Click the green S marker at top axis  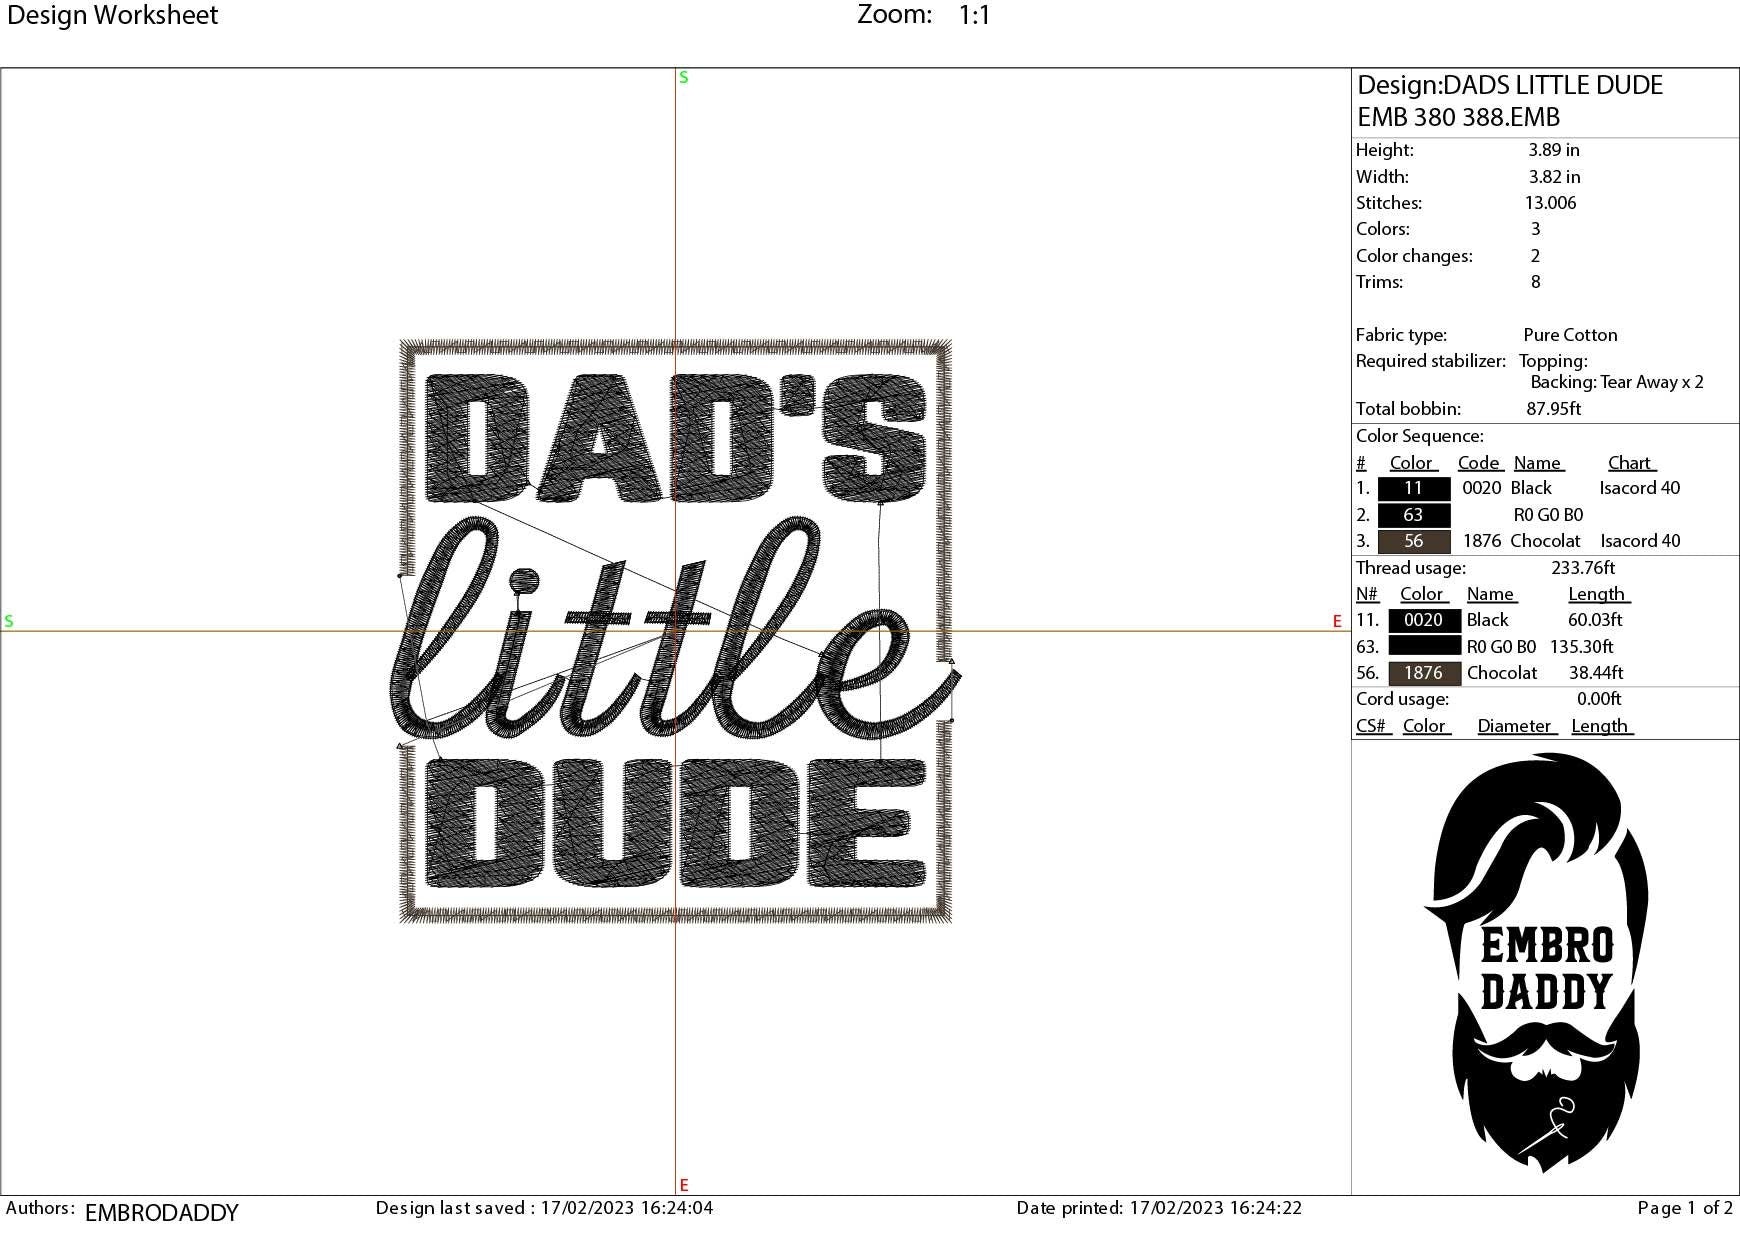683,76
